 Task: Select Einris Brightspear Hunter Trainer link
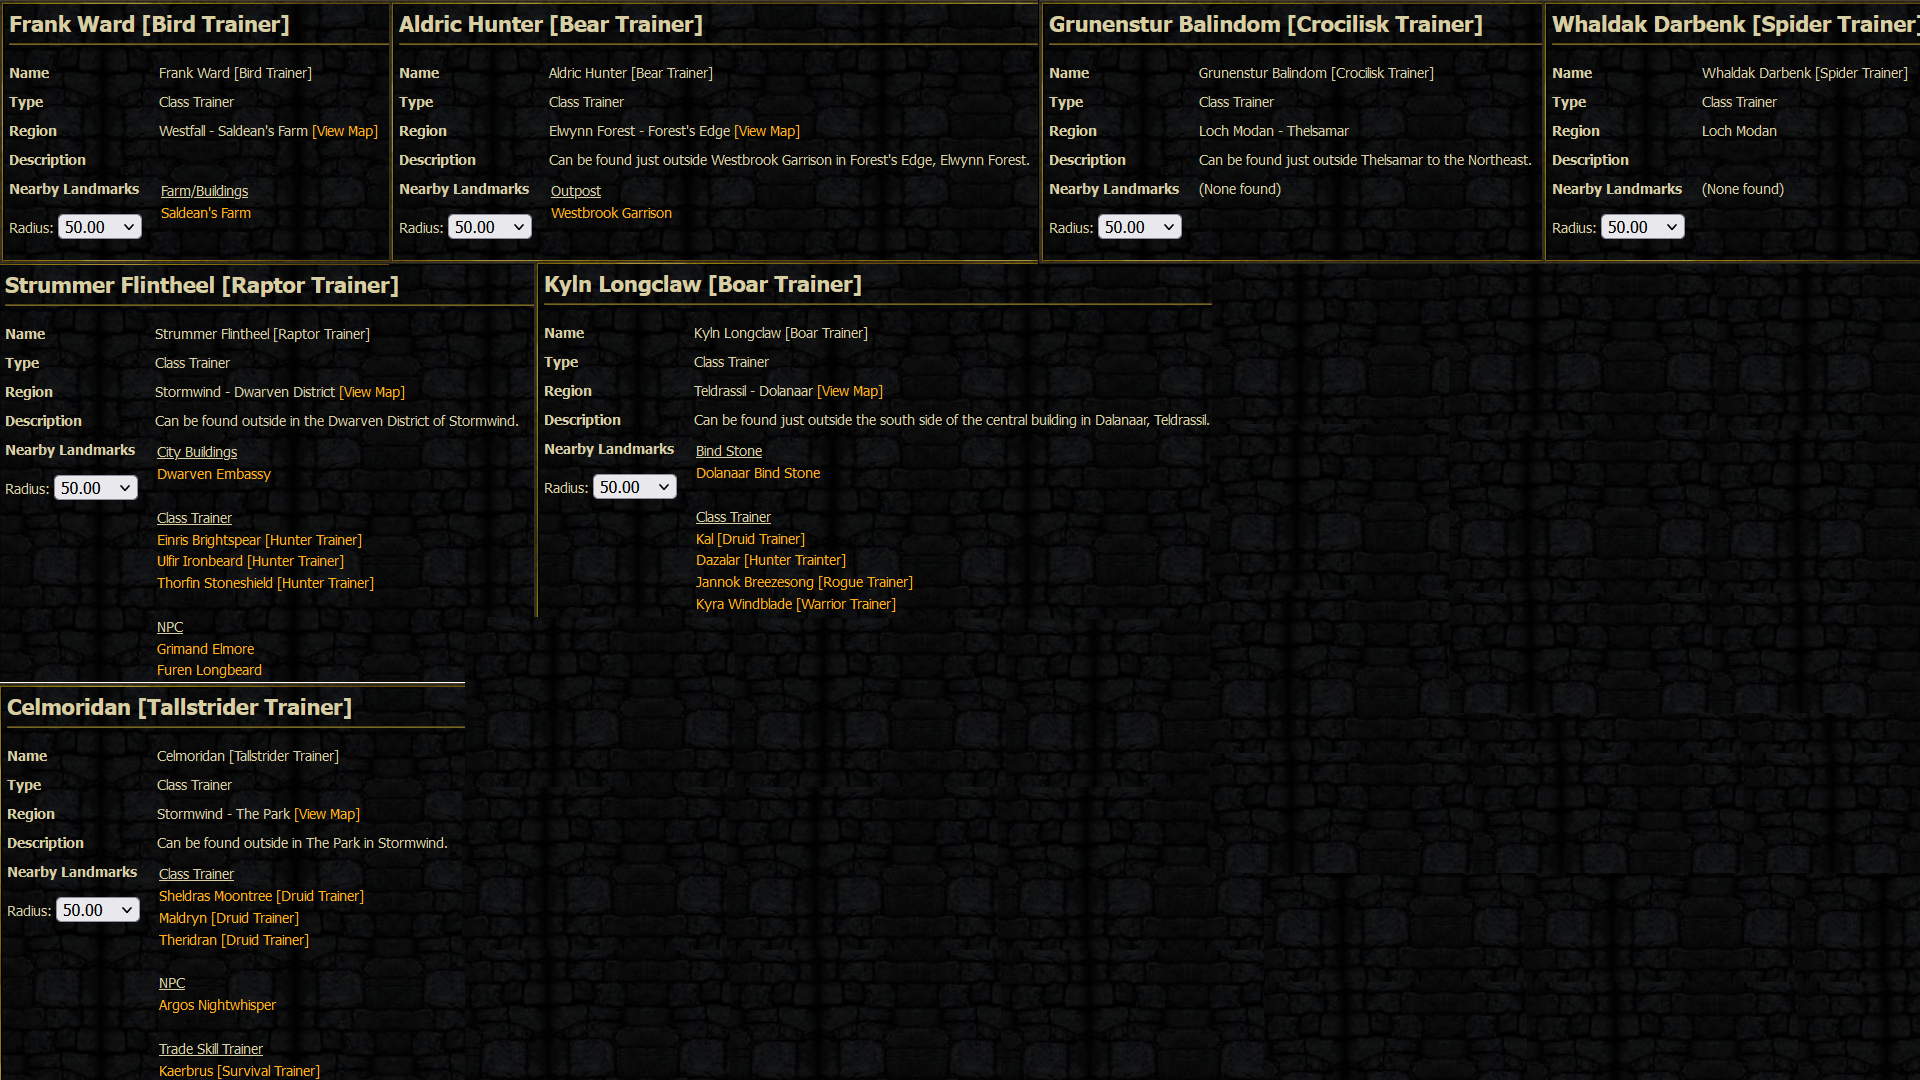[x=259, y=539]
